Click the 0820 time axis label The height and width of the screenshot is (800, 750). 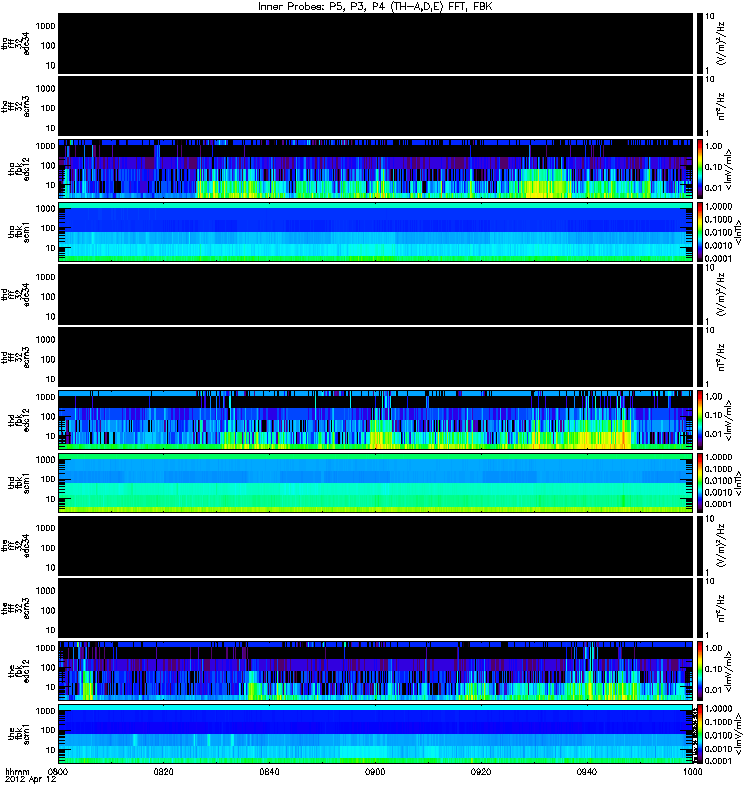163,771
